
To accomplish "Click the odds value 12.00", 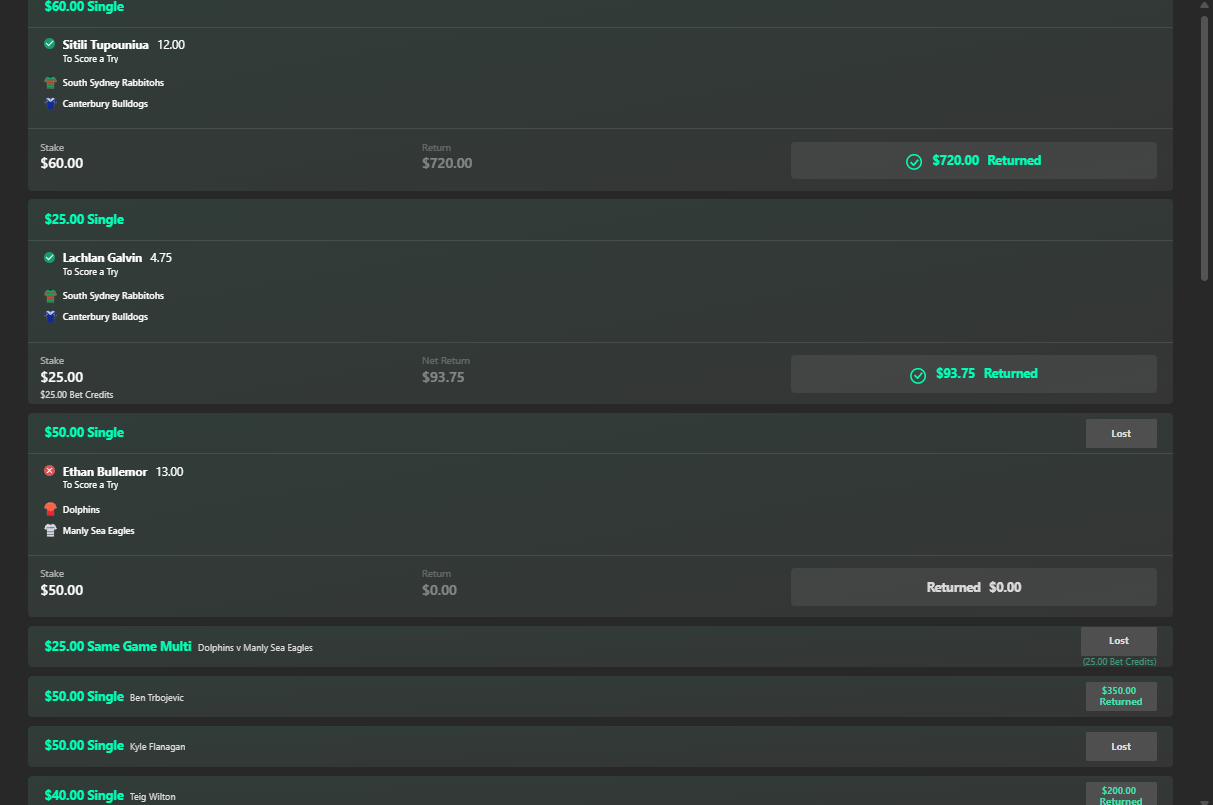I will [x=171, y=45].
